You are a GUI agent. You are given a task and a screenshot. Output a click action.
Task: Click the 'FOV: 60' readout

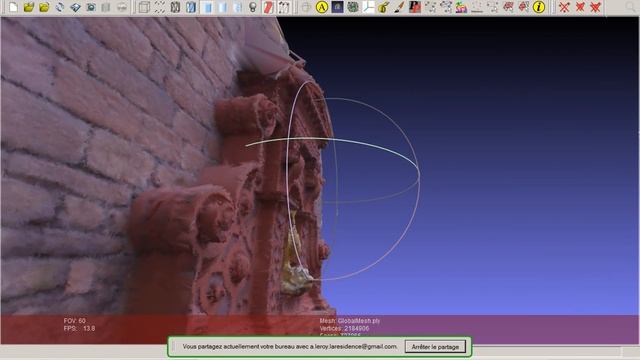click(x=75, y=321)
